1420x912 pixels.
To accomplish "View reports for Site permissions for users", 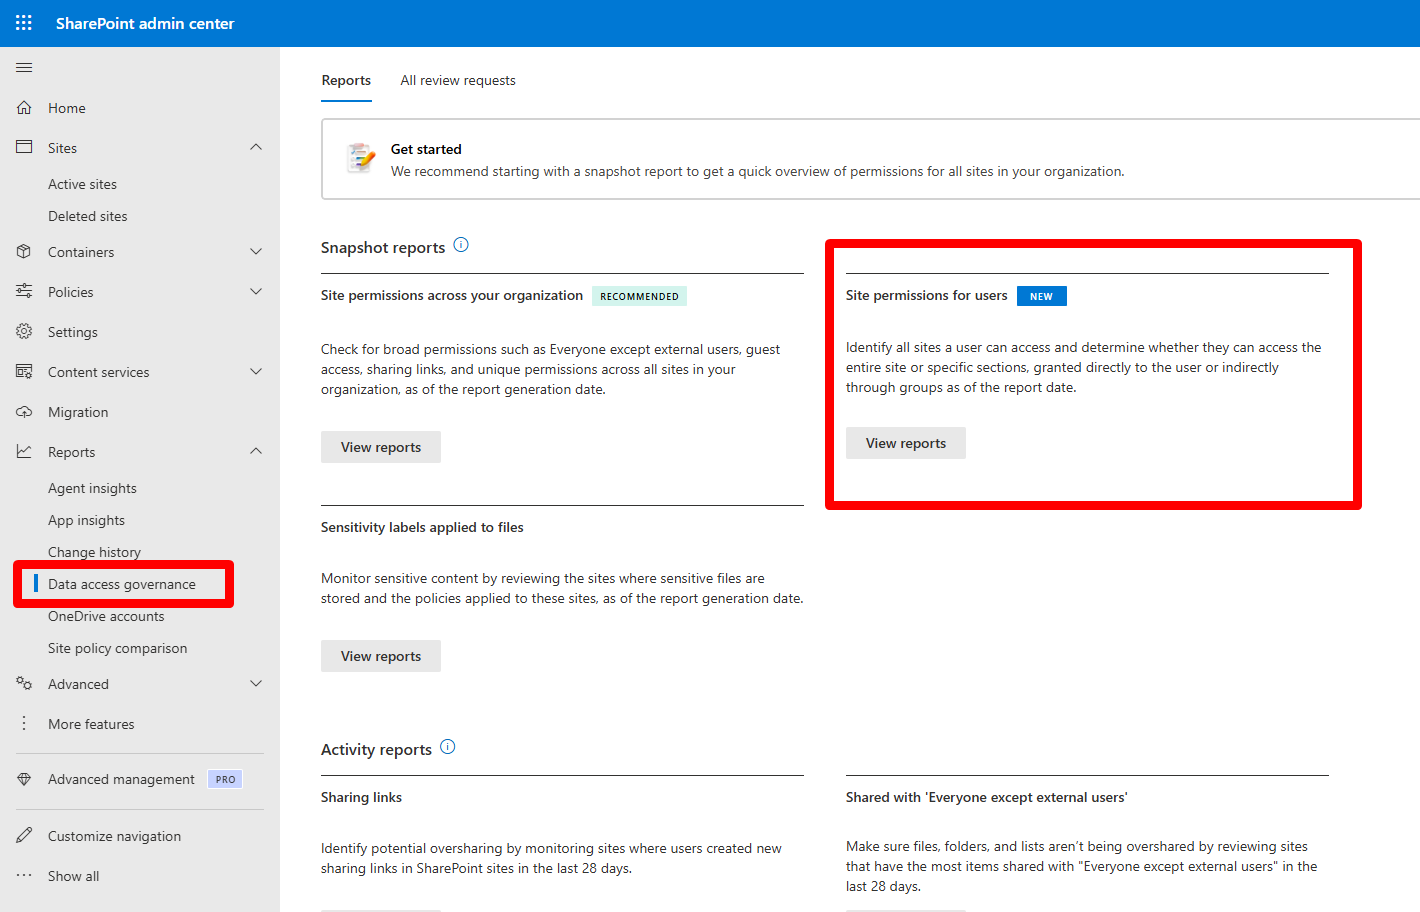I will 905,443.
